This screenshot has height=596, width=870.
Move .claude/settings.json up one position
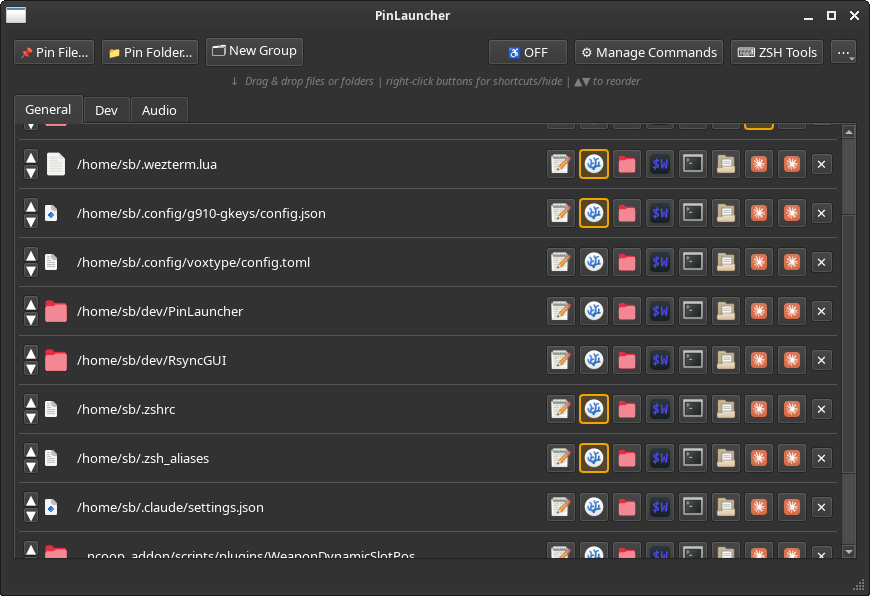pyautogui.click(x=31, y=500)
